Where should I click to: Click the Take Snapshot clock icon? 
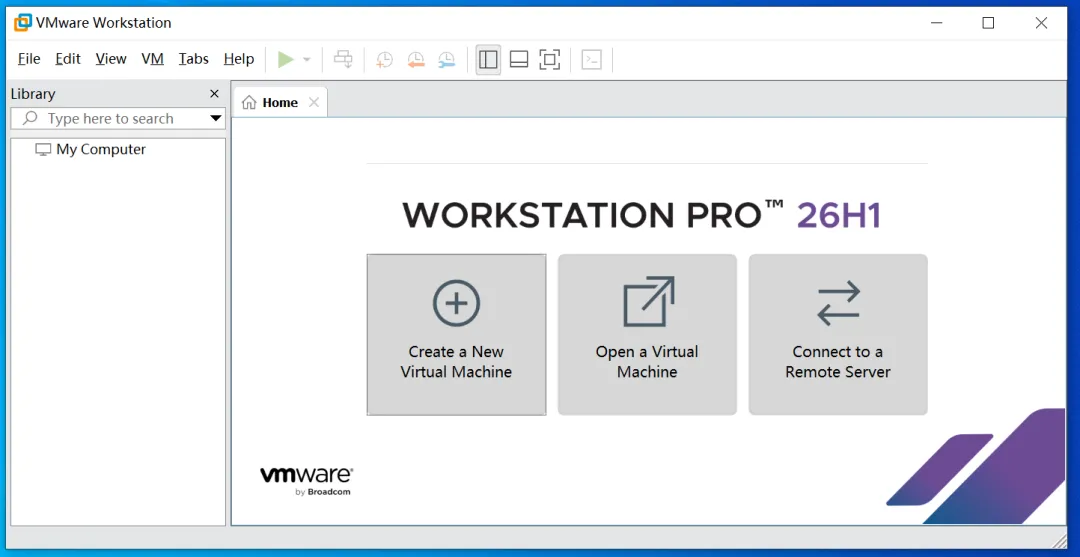384,60
